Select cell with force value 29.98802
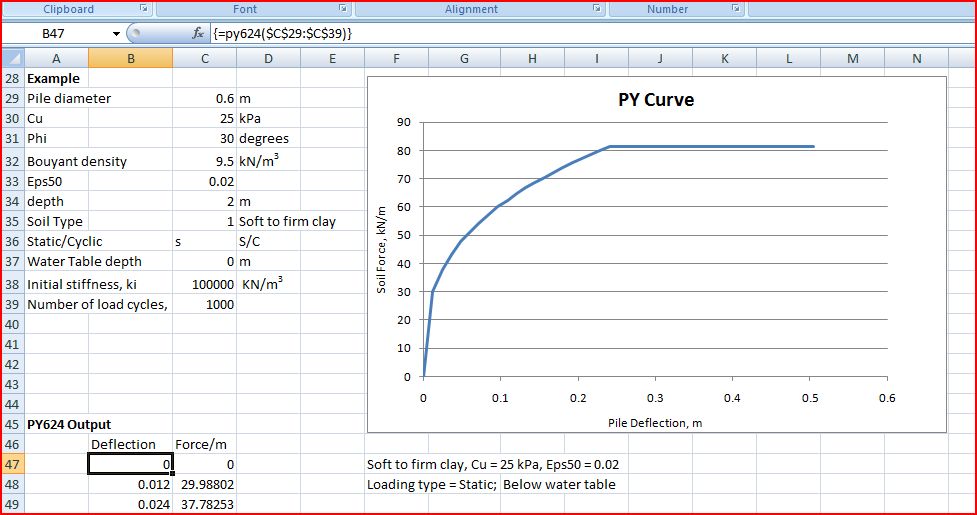977x515 pixels. coord(204,484)
